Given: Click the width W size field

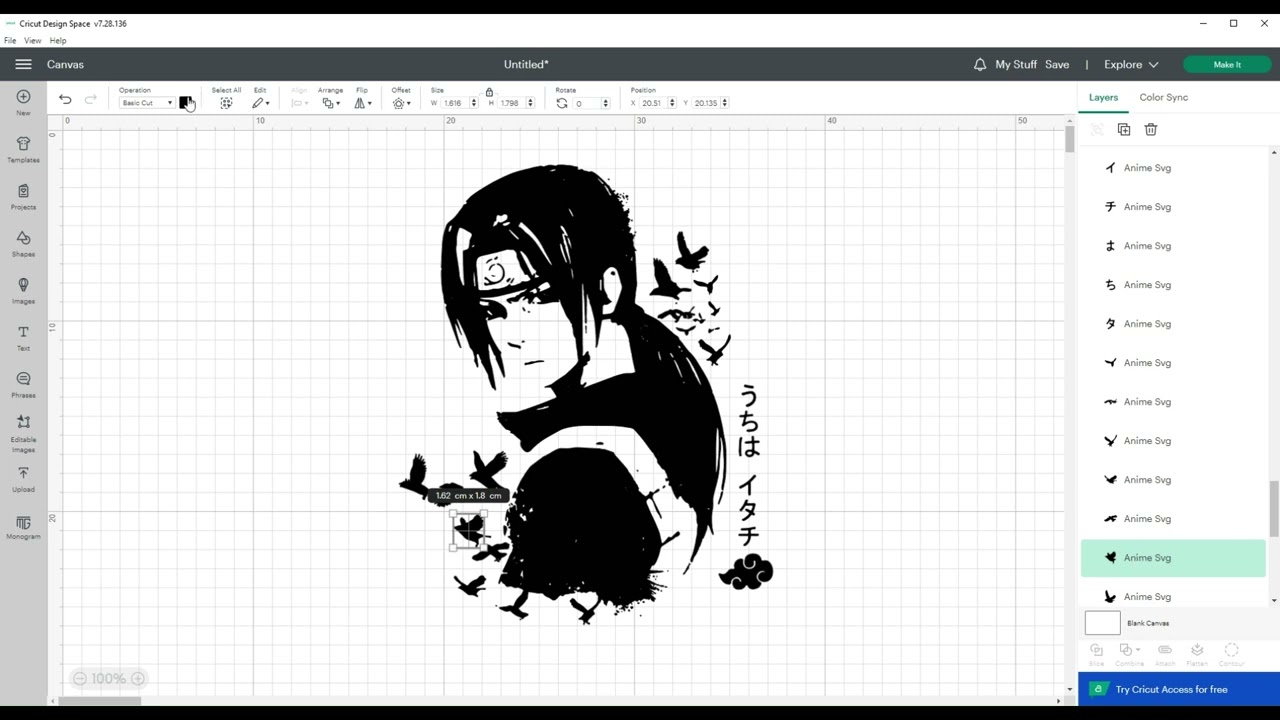Looking at the screenshot, I should 454,103.
